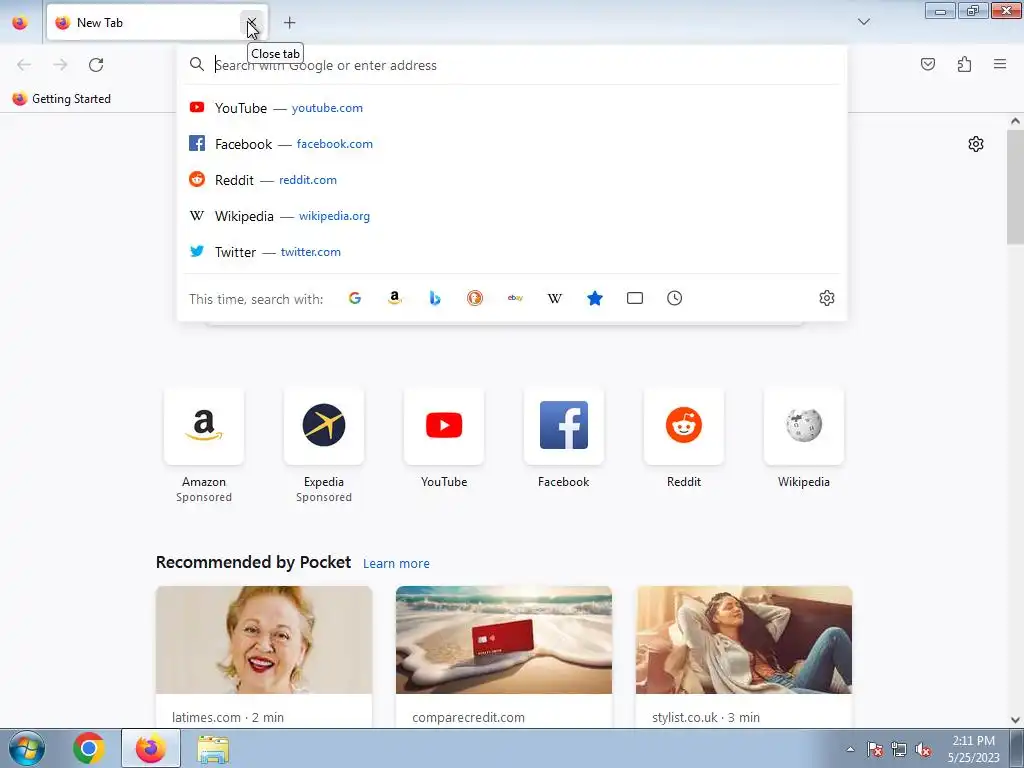The image size is (1024, 768).
Task: Search within History clock icon
Action: point(675,298)
